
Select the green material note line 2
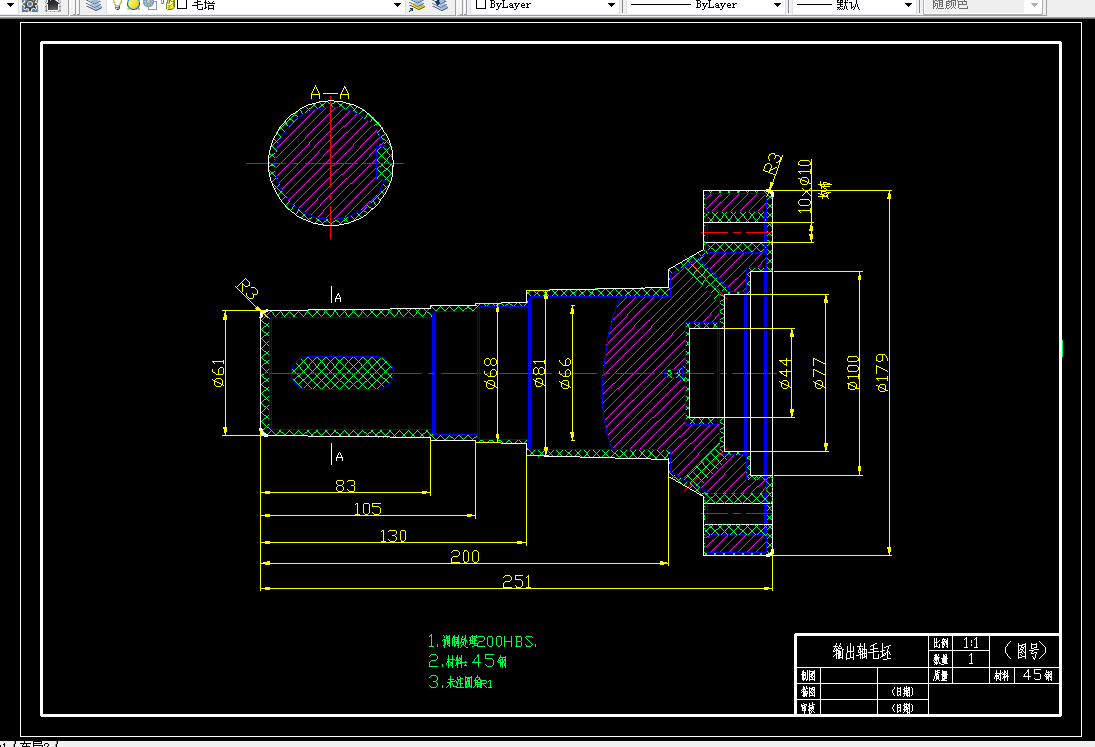[467, 660]
